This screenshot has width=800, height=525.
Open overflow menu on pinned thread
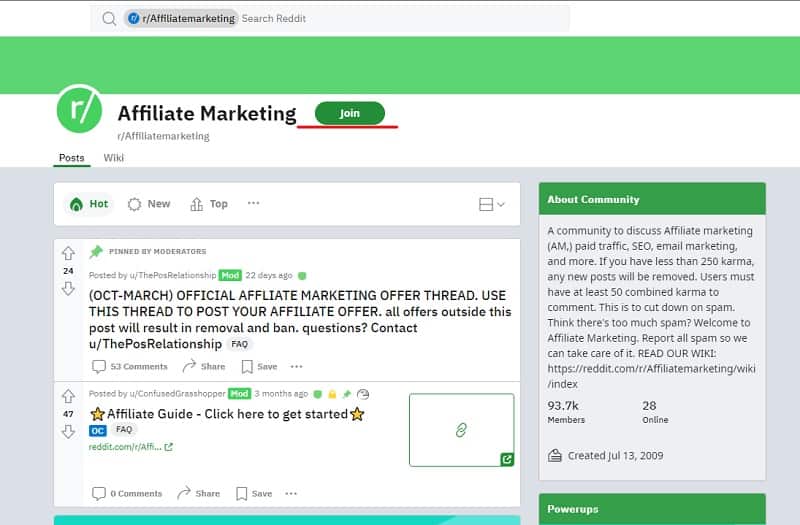coord(297,366)
